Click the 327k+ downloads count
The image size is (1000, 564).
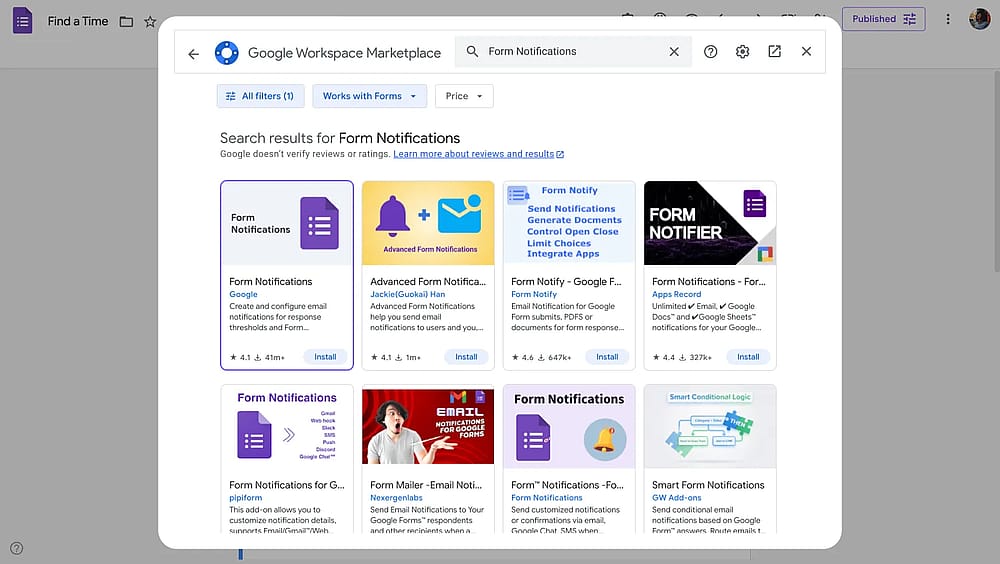pyautogui.click(x=696, y=357)
